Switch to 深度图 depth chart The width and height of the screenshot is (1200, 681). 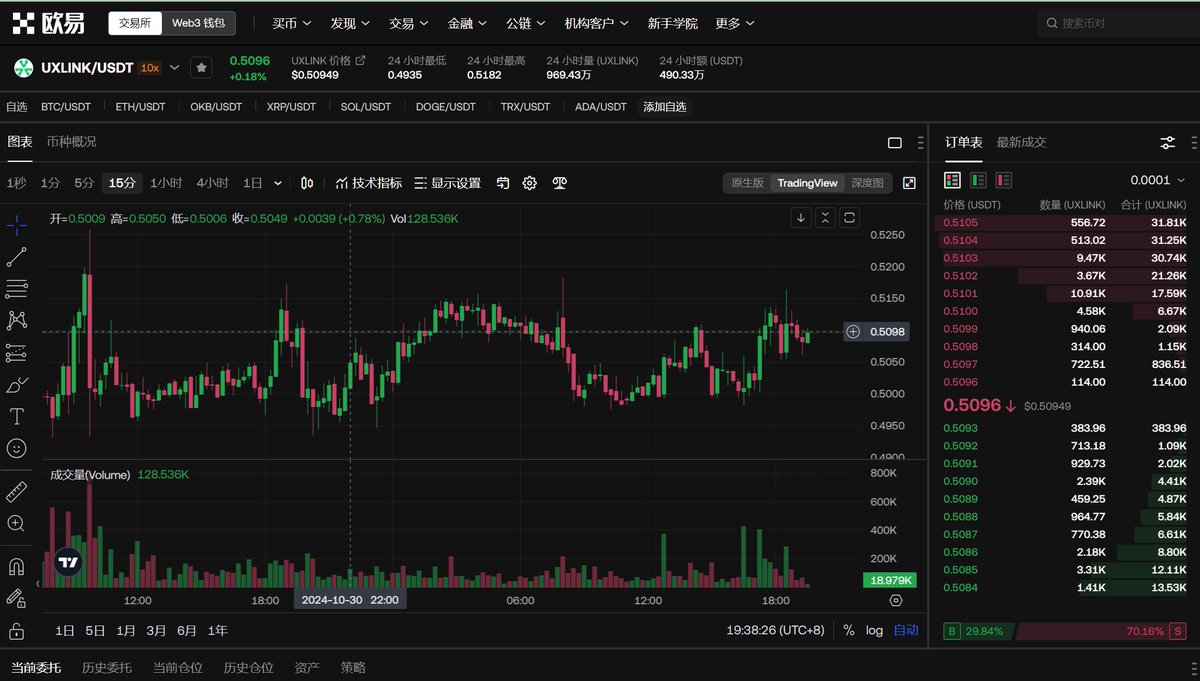[x=867, y=183]
